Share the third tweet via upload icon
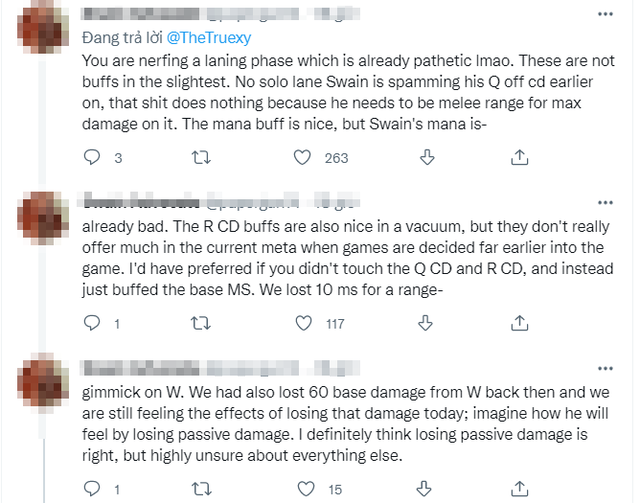 pyautogui.click(x=519, y=489)
